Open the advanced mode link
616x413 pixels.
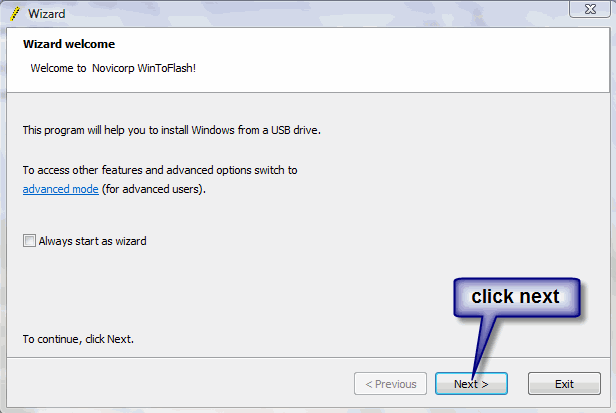[60, 189]
